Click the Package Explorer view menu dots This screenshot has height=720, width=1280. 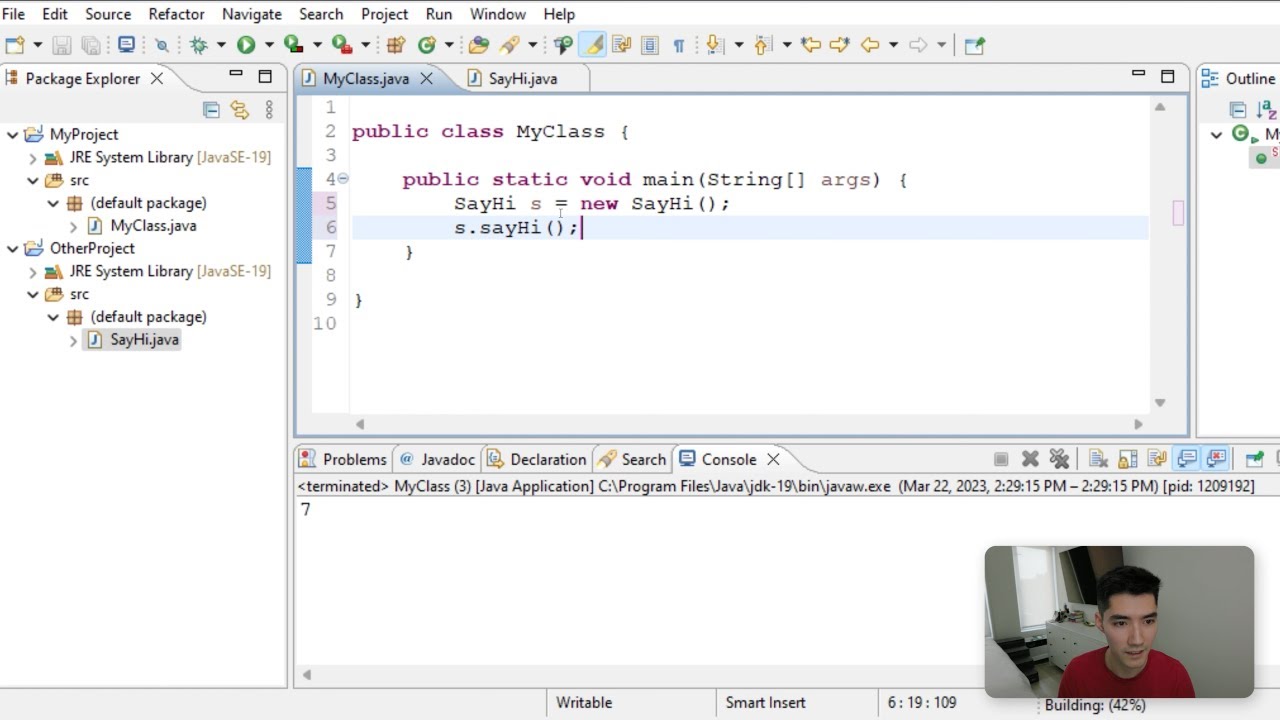(269, 110)
